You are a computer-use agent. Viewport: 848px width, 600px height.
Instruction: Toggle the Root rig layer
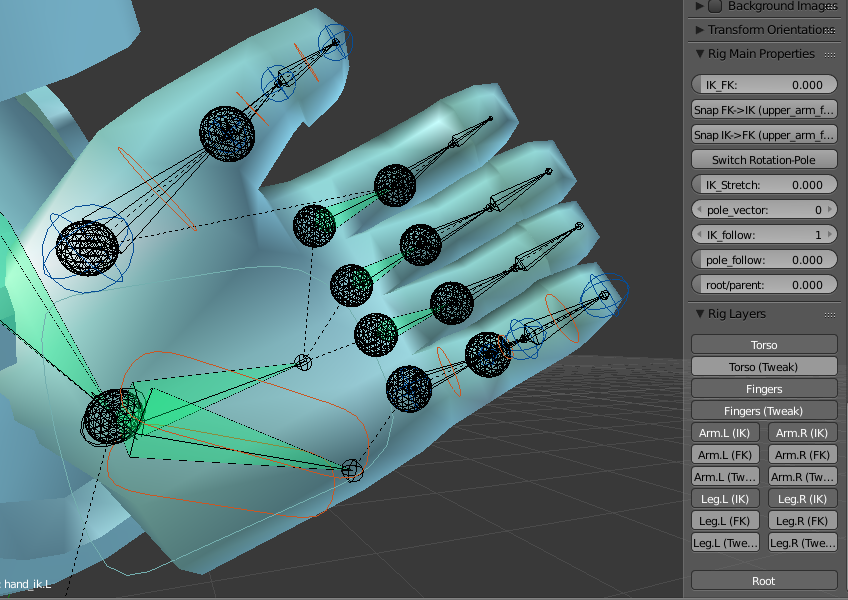764,581
